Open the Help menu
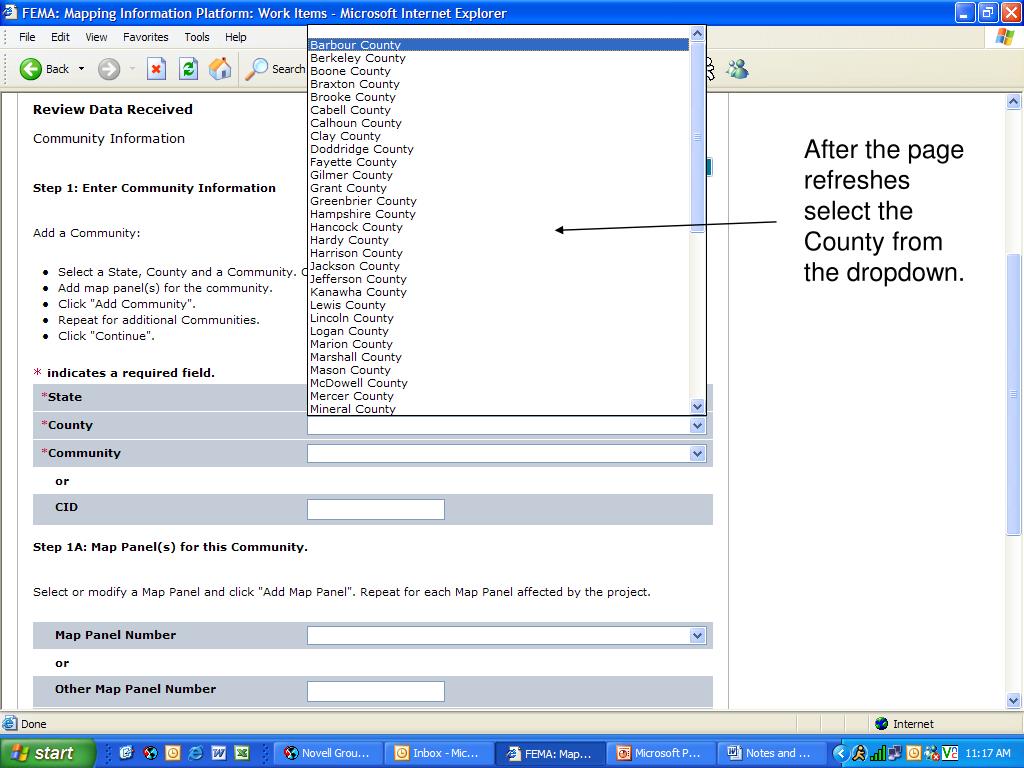Viewport: 1024px width, 768px height. click(x=236, y=37)
